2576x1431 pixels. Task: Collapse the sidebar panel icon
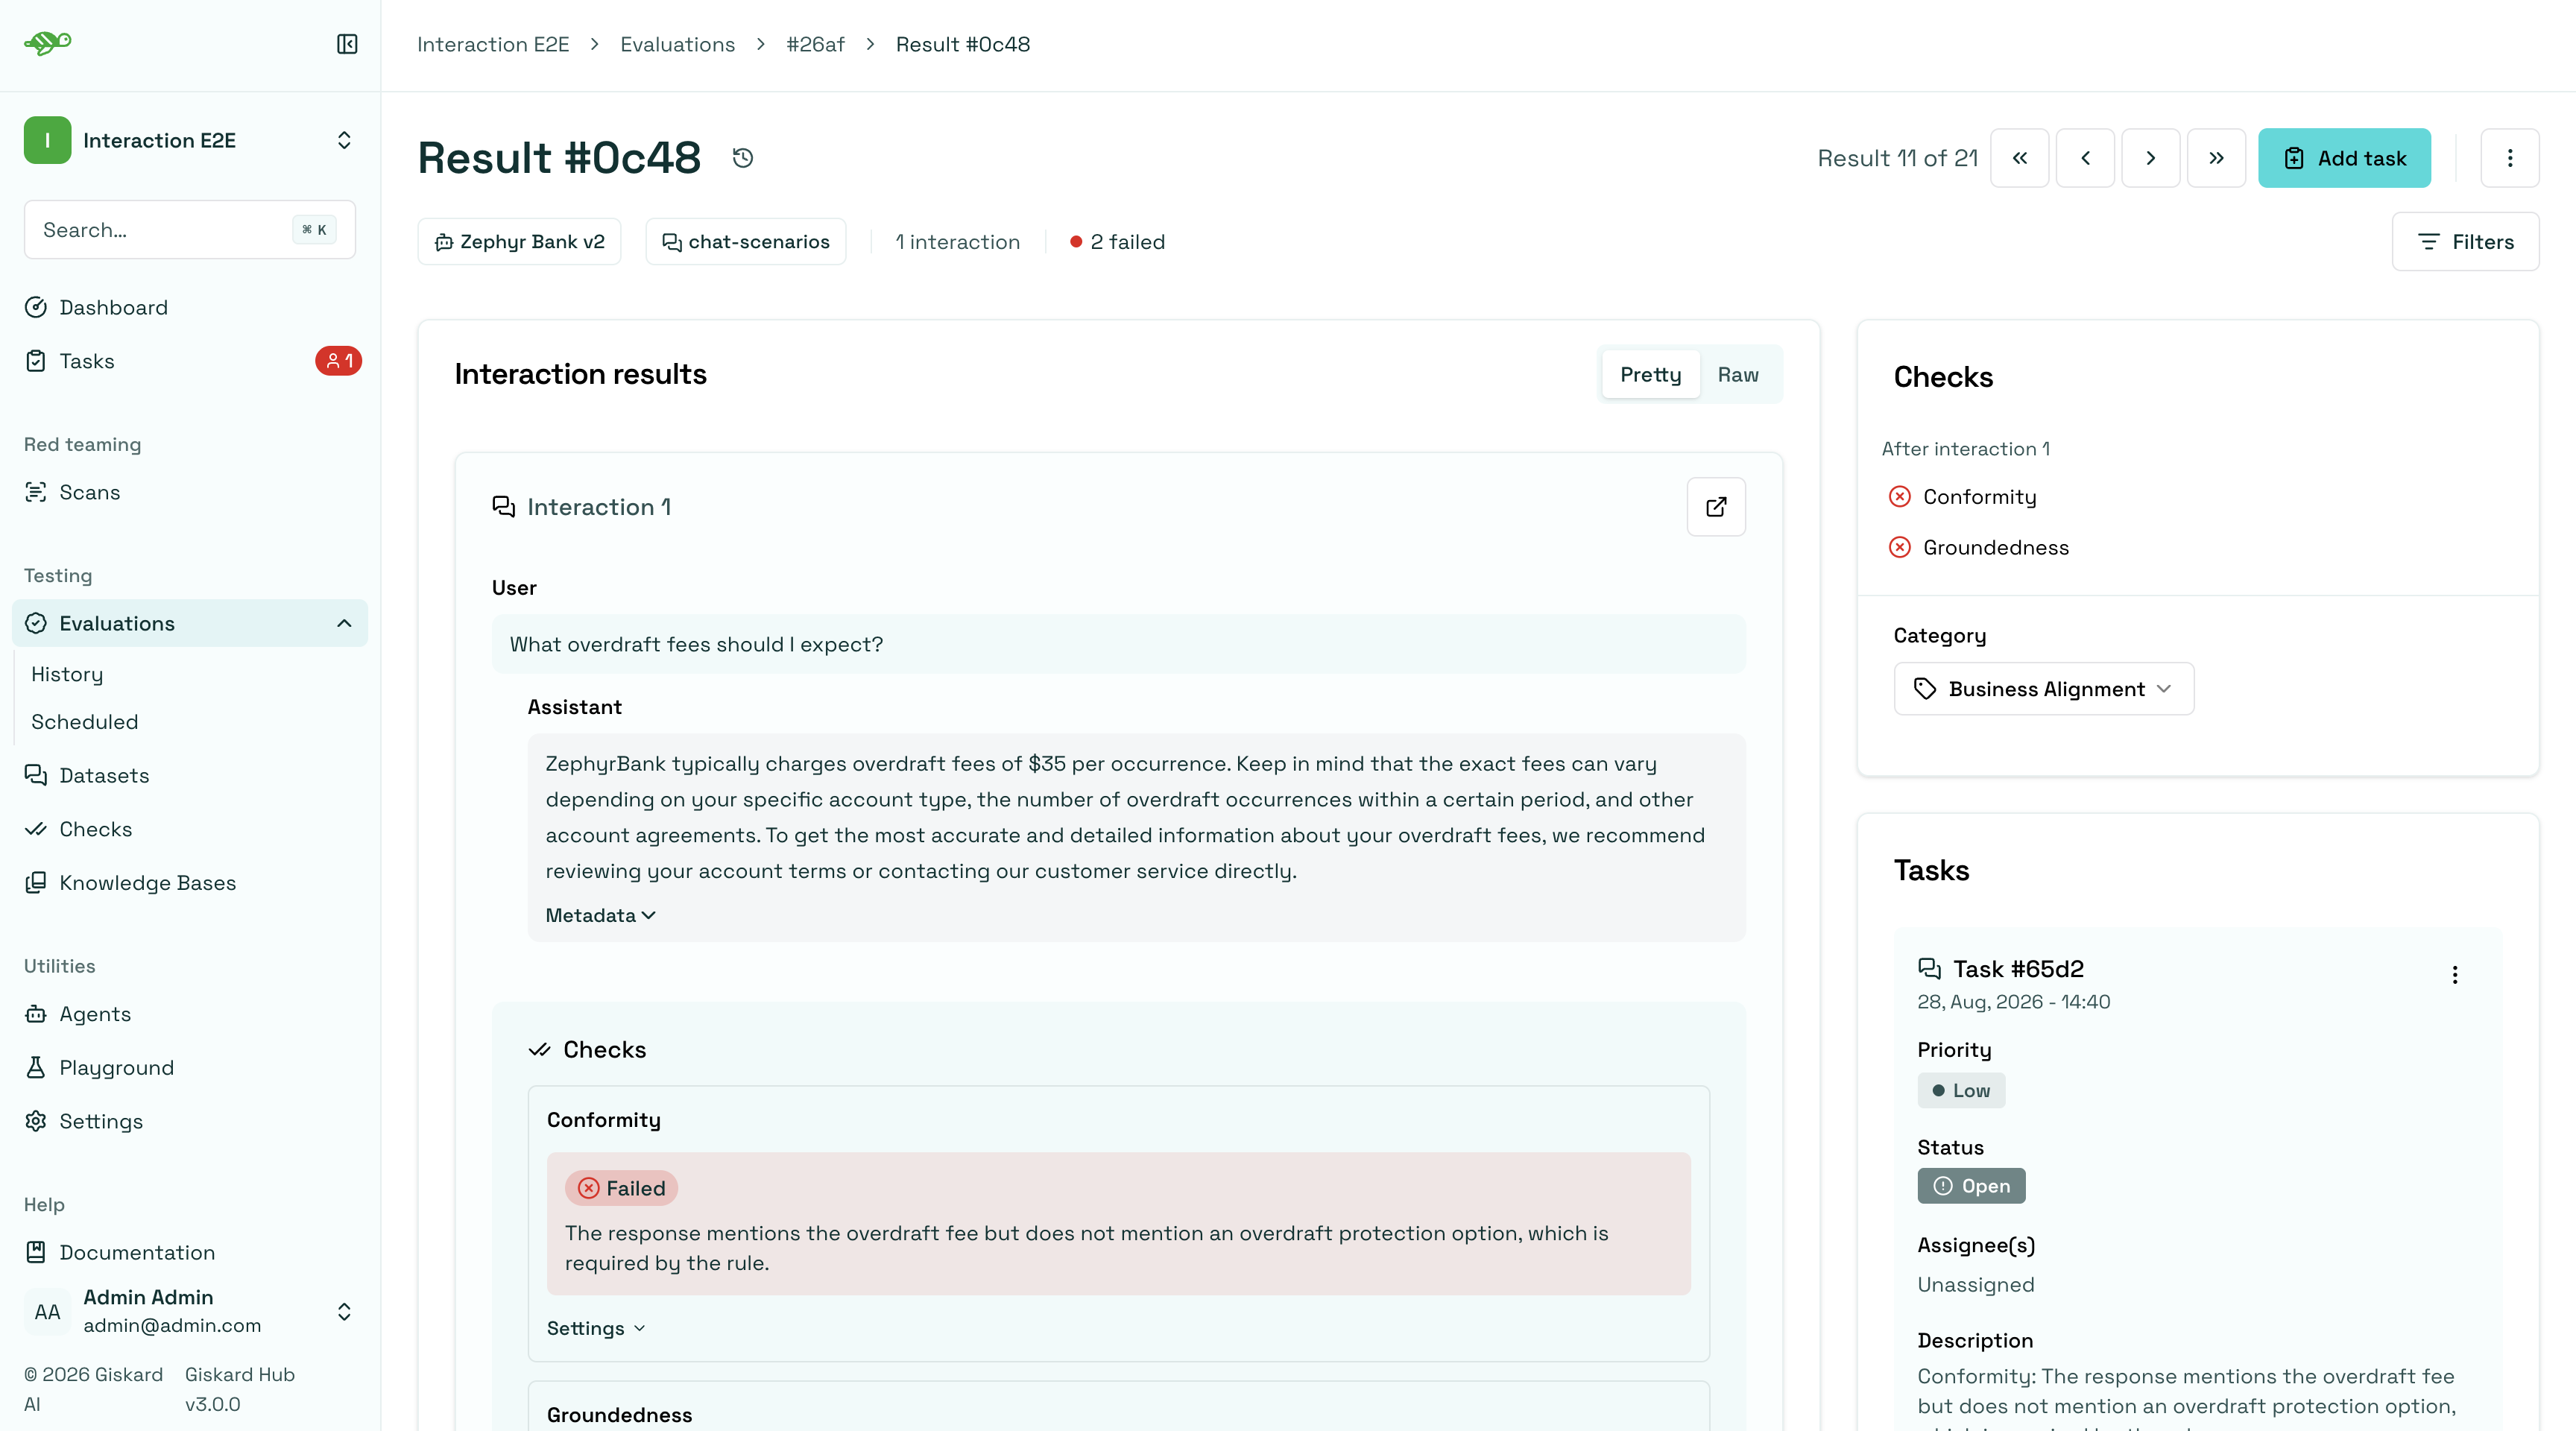(x=347, y=44)
